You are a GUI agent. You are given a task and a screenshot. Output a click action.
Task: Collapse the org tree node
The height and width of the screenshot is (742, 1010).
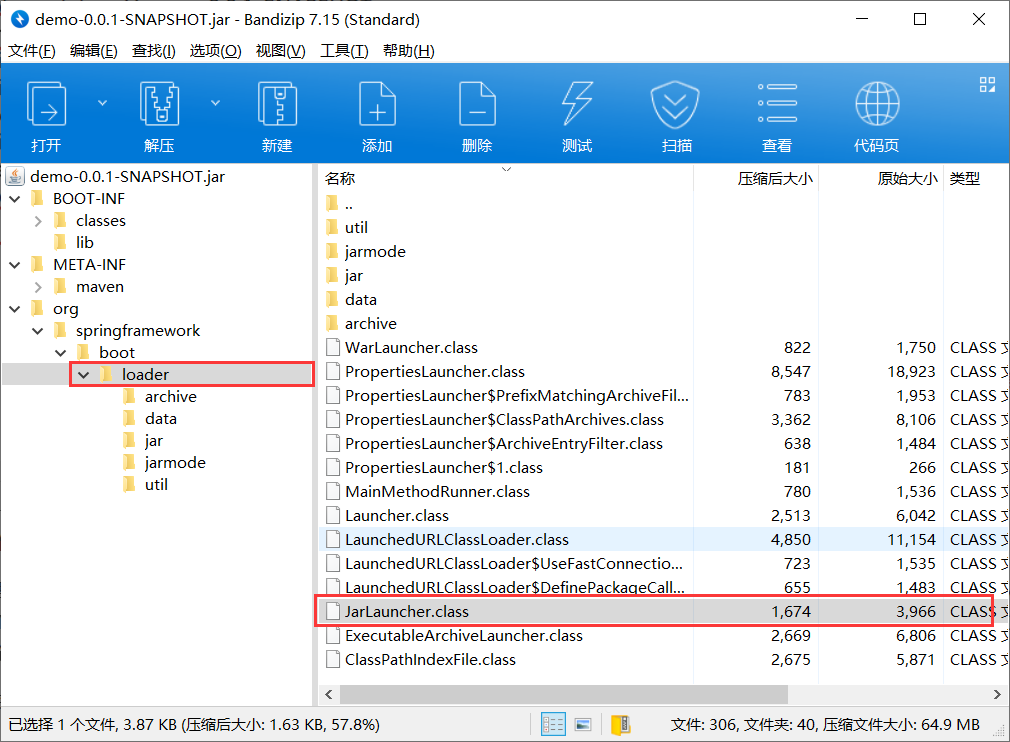[15, 309]
